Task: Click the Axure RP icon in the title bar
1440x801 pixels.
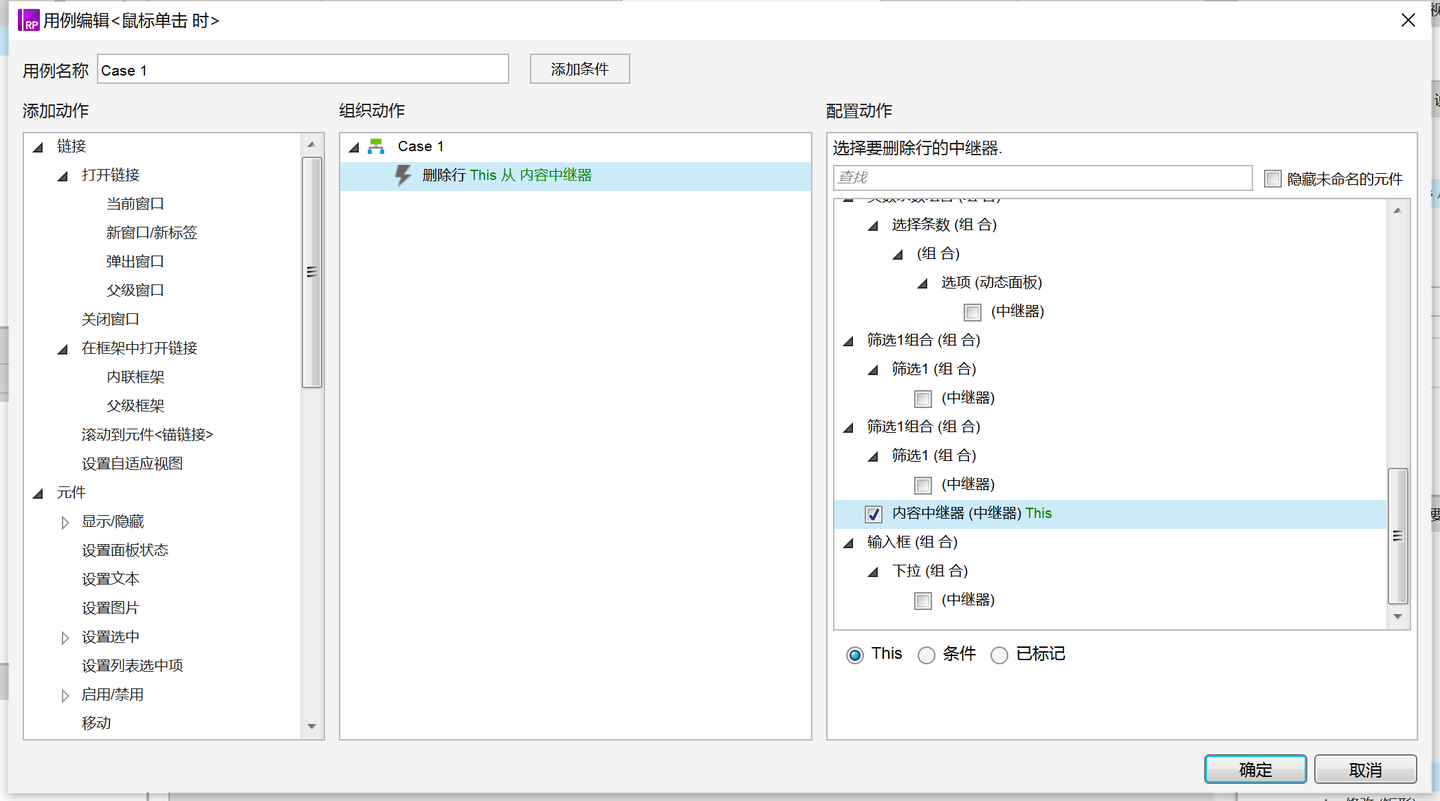Action: click(29, 20)
